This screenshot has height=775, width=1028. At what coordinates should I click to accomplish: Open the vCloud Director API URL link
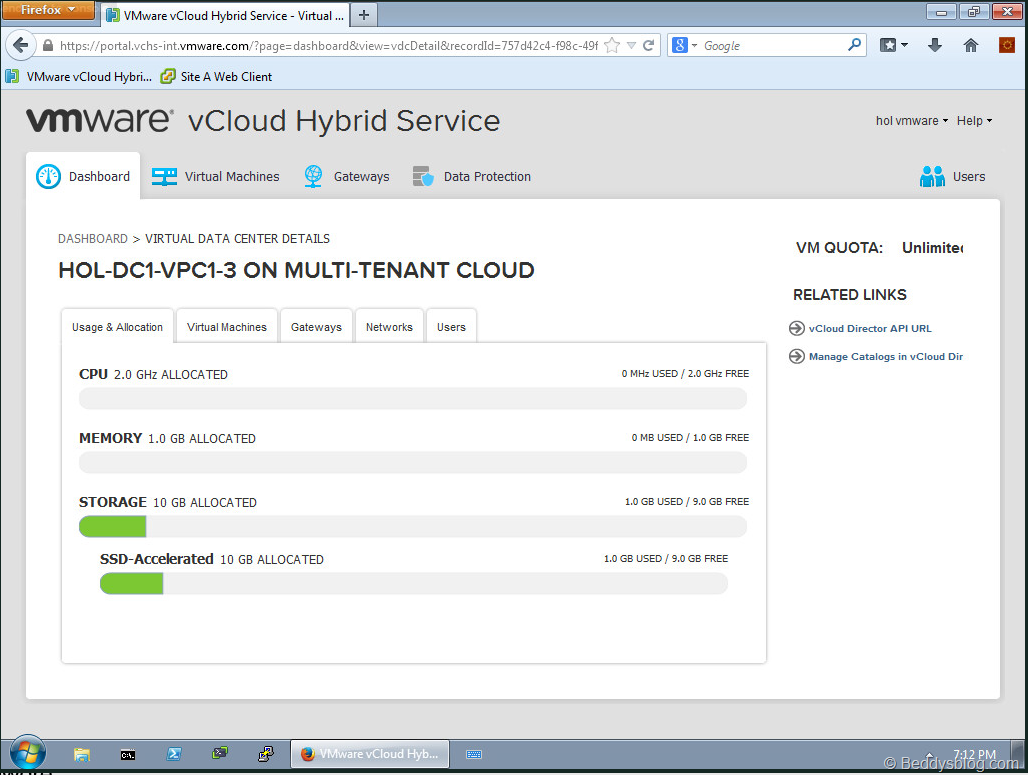(870, 328)
